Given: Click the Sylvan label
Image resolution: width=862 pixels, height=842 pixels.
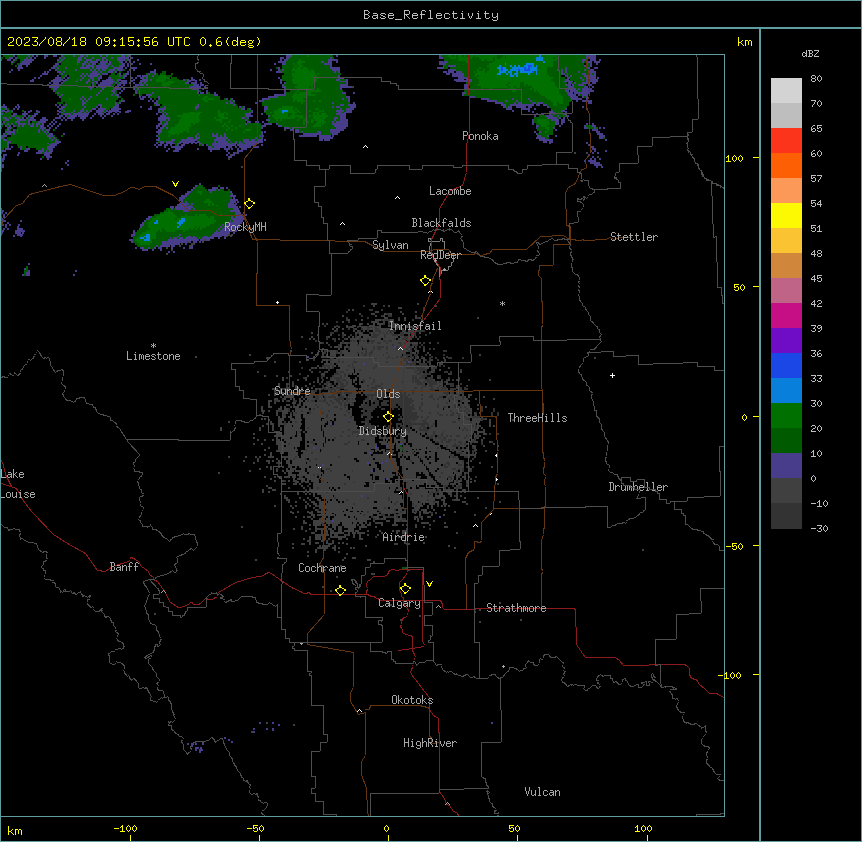Looking at the screenshot, I should (390, 245).
